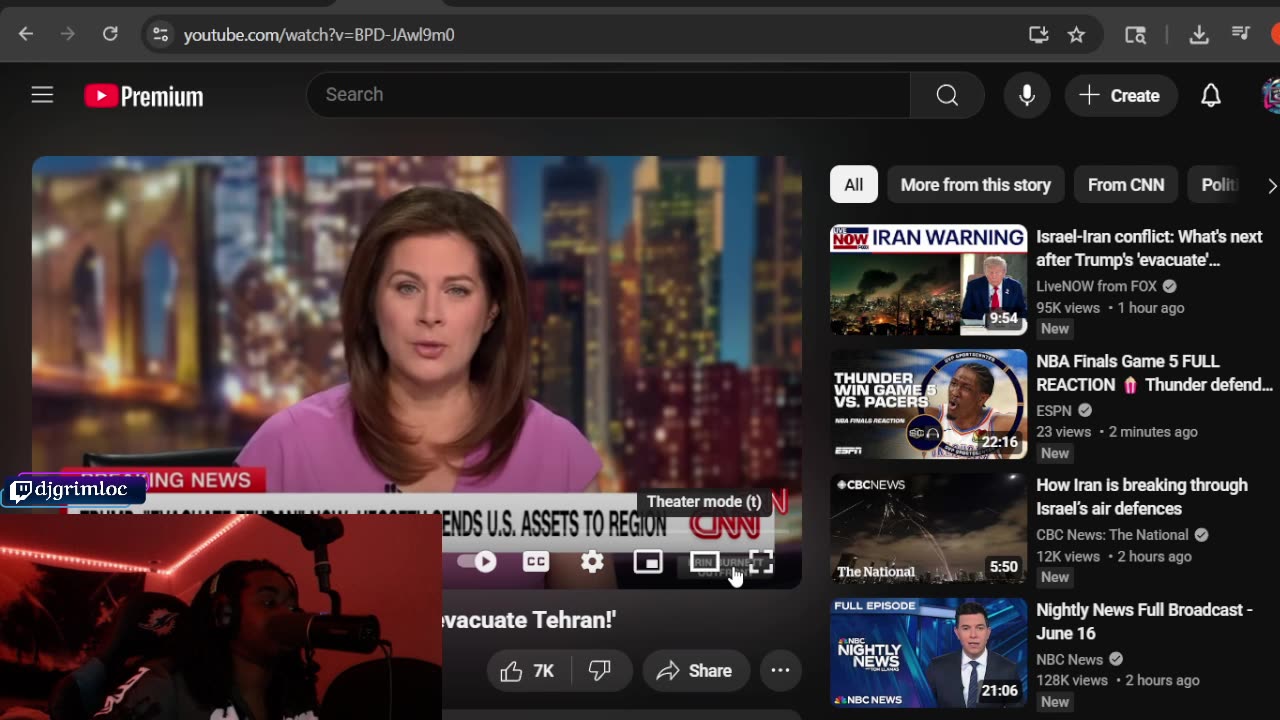Click the New badge under ESPN
Viewport: 1280px width, 720px height.
tap(1055, 453)
